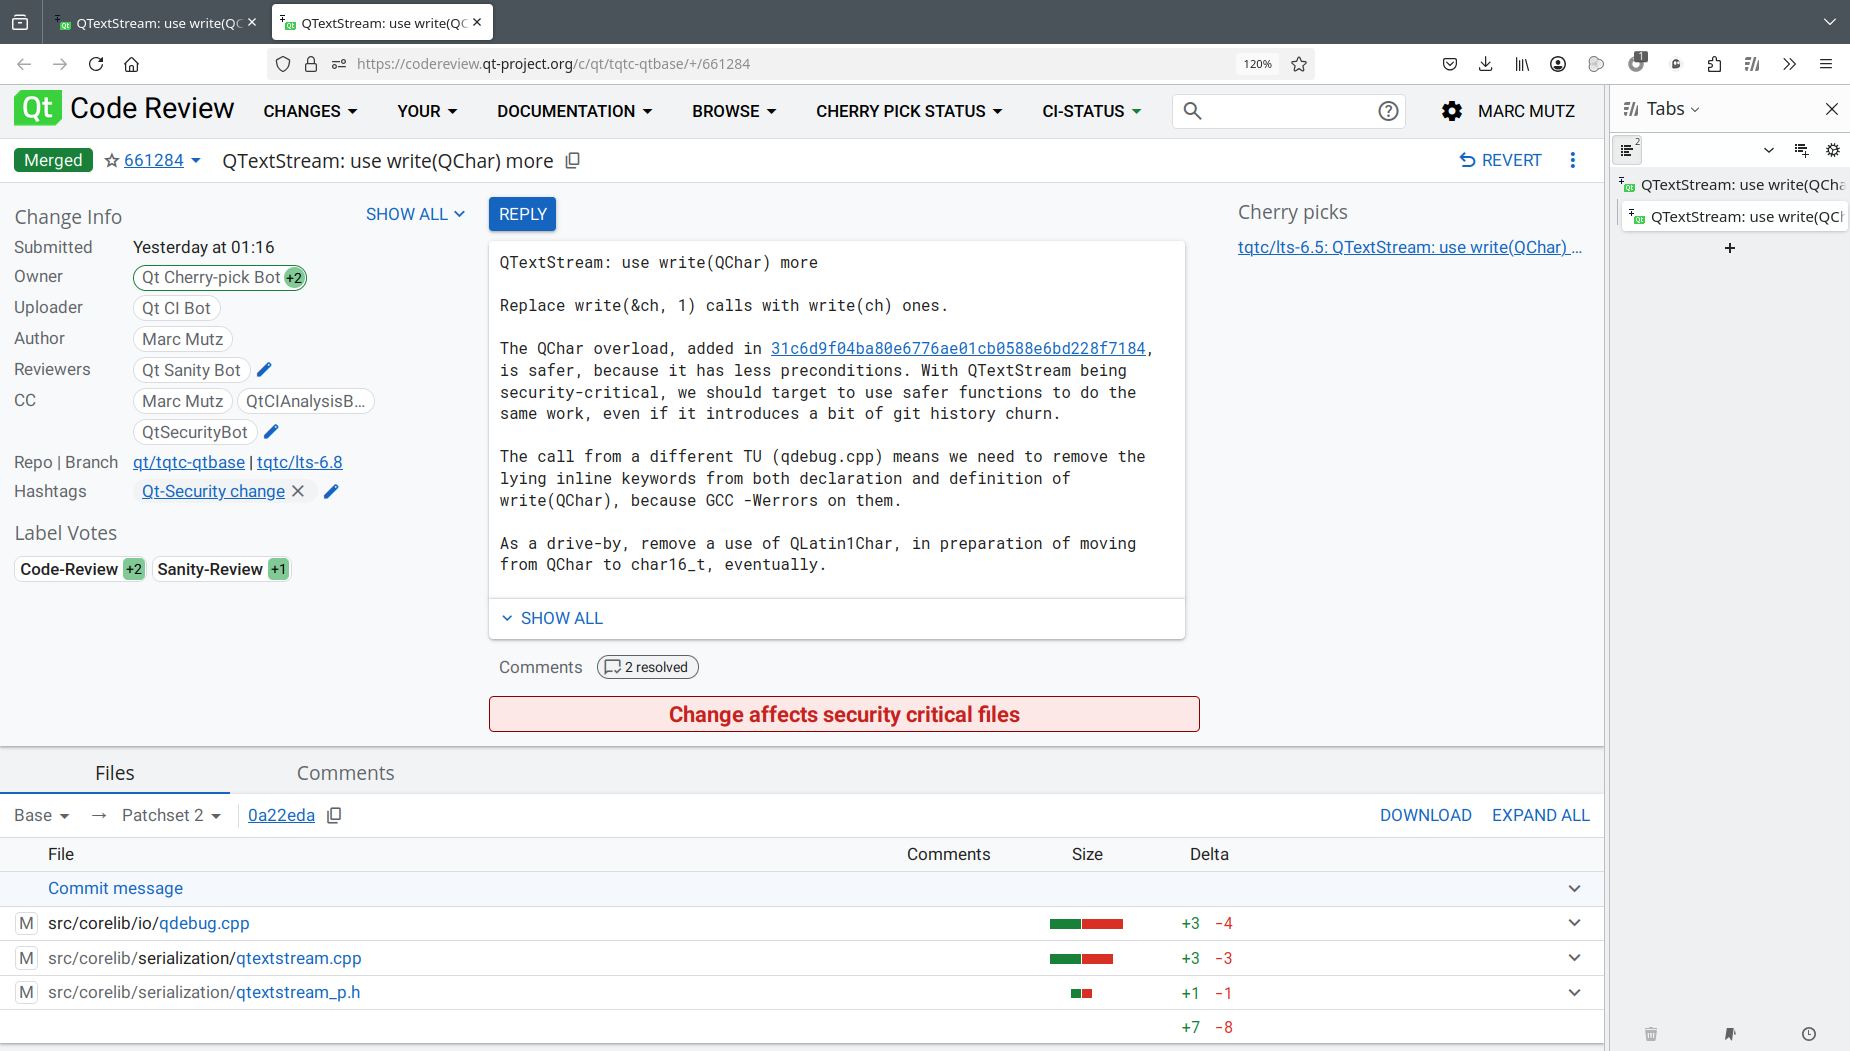Bookmark this page with star icon
Viewport: 1850px width, 1051px height.
(x=1299, y=64)
